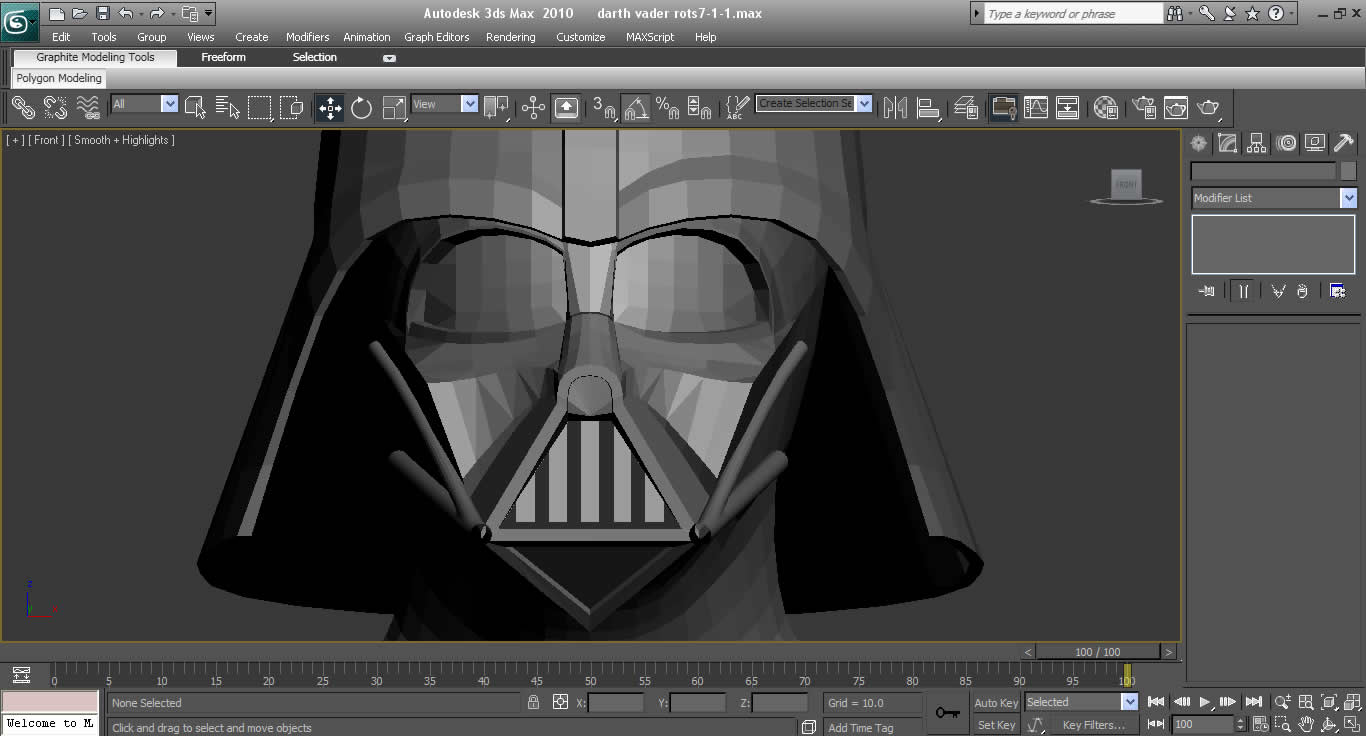The height and width of the screenshot is (736, 1366).
Task: Switch to Display command panel tab
Action: pos(1315,143)
